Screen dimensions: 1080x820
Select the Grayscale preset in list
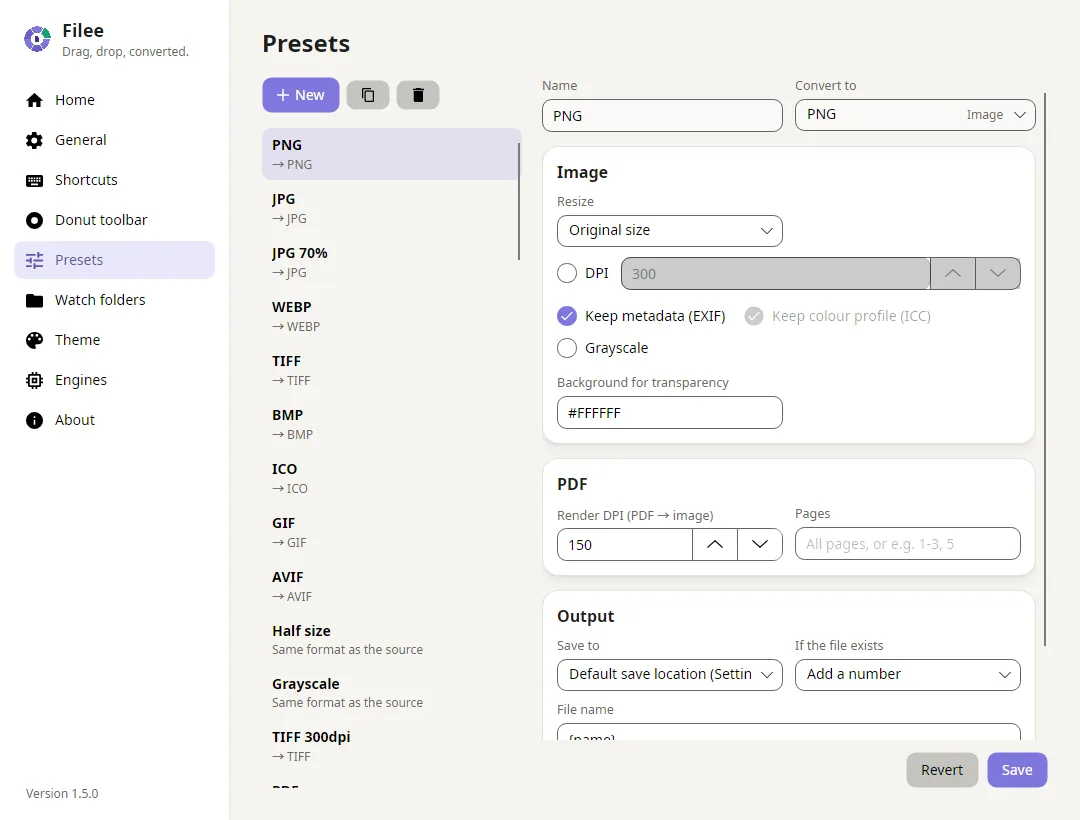click(391, 693)
